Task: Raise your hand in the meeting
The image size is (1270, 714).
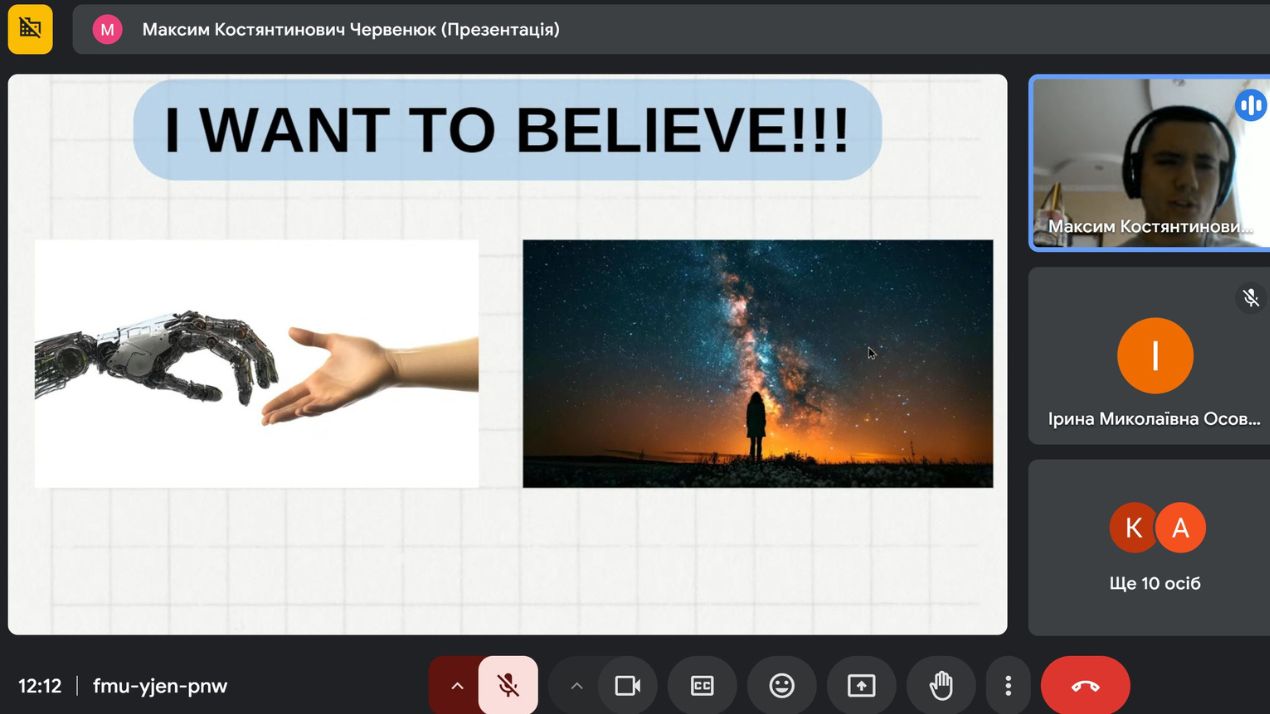Action: [941, 685]
